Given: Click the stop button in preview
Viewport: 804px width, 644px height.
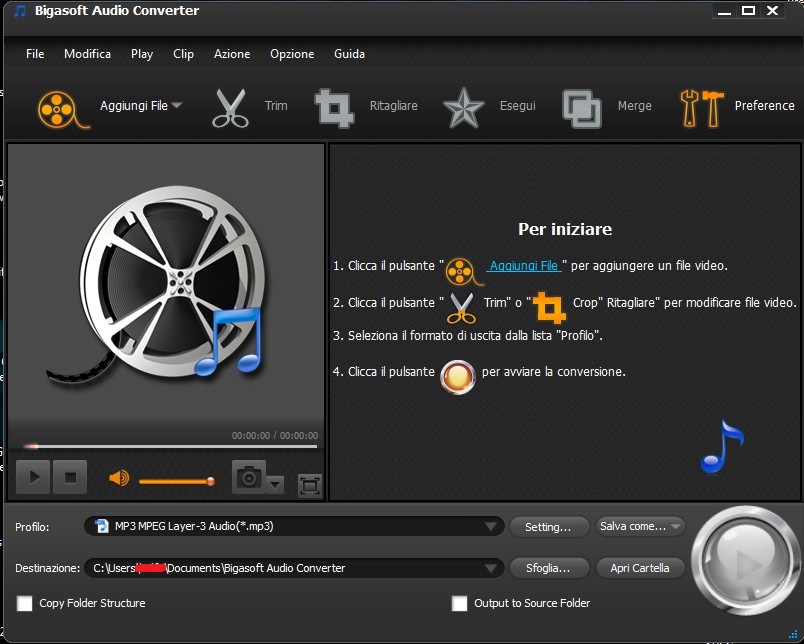Looking at the screenshot, I should (70, 477).
